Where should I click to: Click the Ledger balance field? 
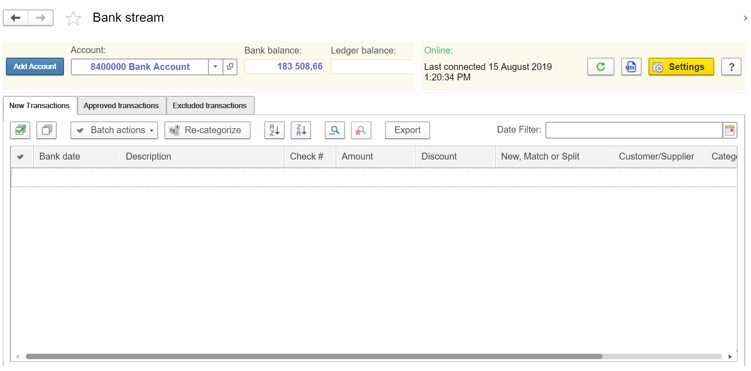371,67
